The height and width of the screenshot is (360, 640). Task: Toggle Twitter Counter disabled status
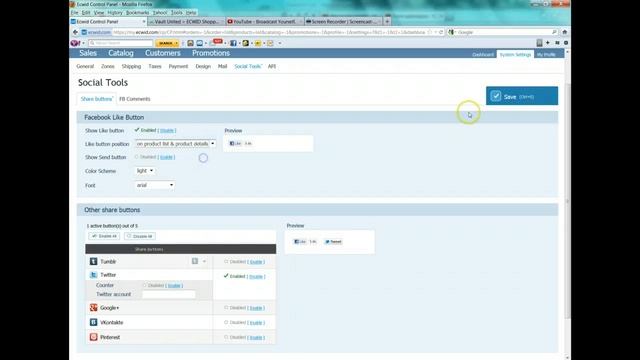144,285
